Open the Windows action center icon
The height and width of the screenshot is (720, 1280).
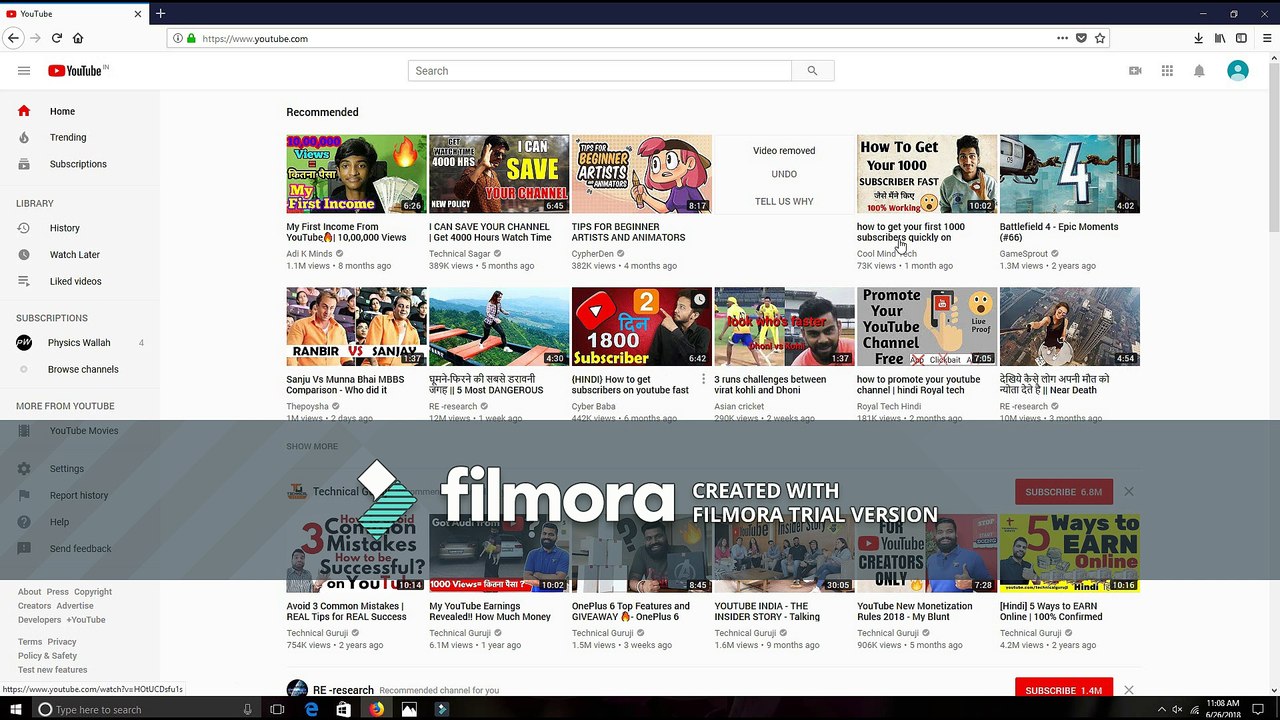[1257, 709]
